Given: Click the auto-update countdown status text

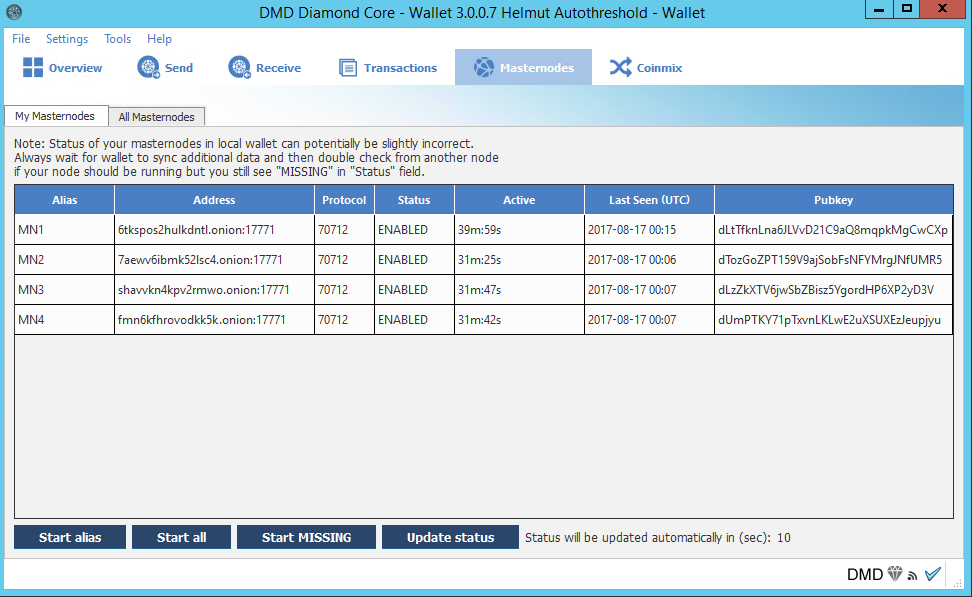Looking at the screenshot, I should coord(658,537).
